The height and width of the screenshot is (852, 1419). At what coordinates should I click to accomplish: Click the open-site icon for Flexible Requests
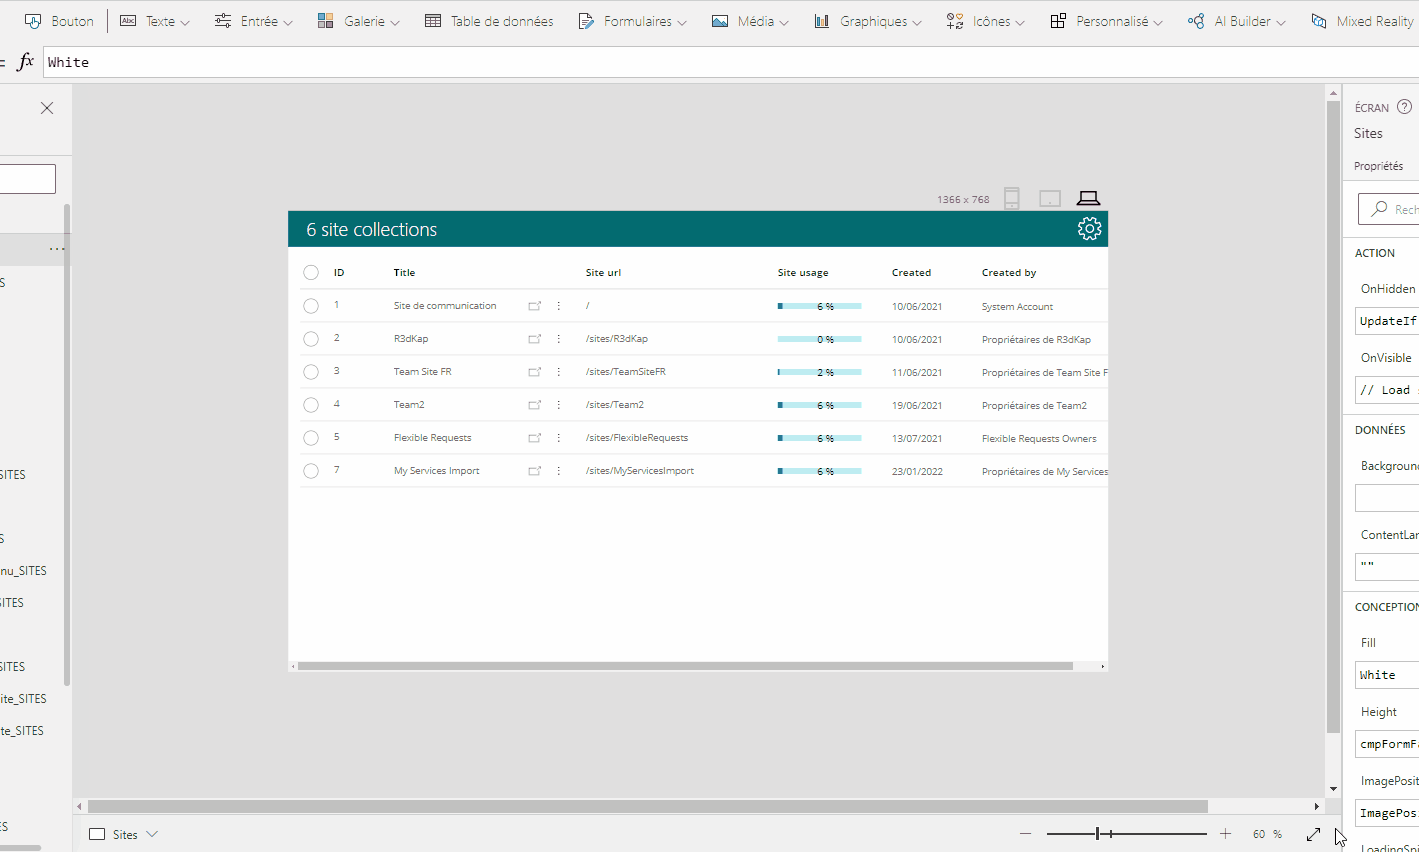(x=535, y=438)
